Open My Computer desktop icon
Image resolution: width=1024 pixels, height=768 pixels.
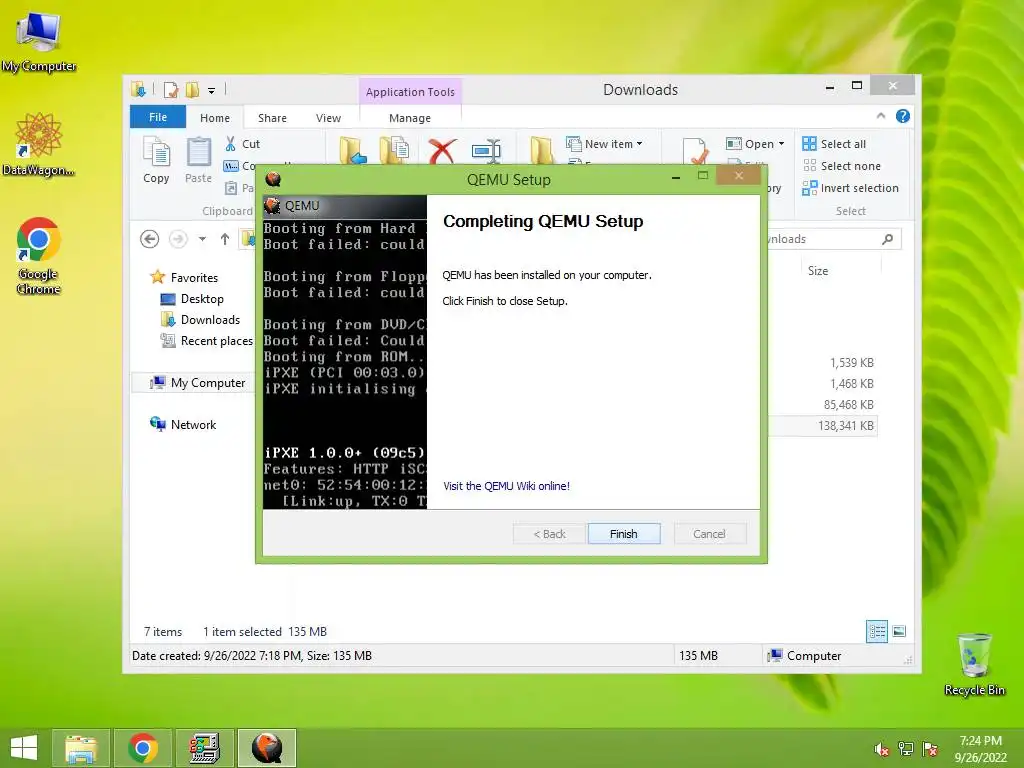pos(39,42)
